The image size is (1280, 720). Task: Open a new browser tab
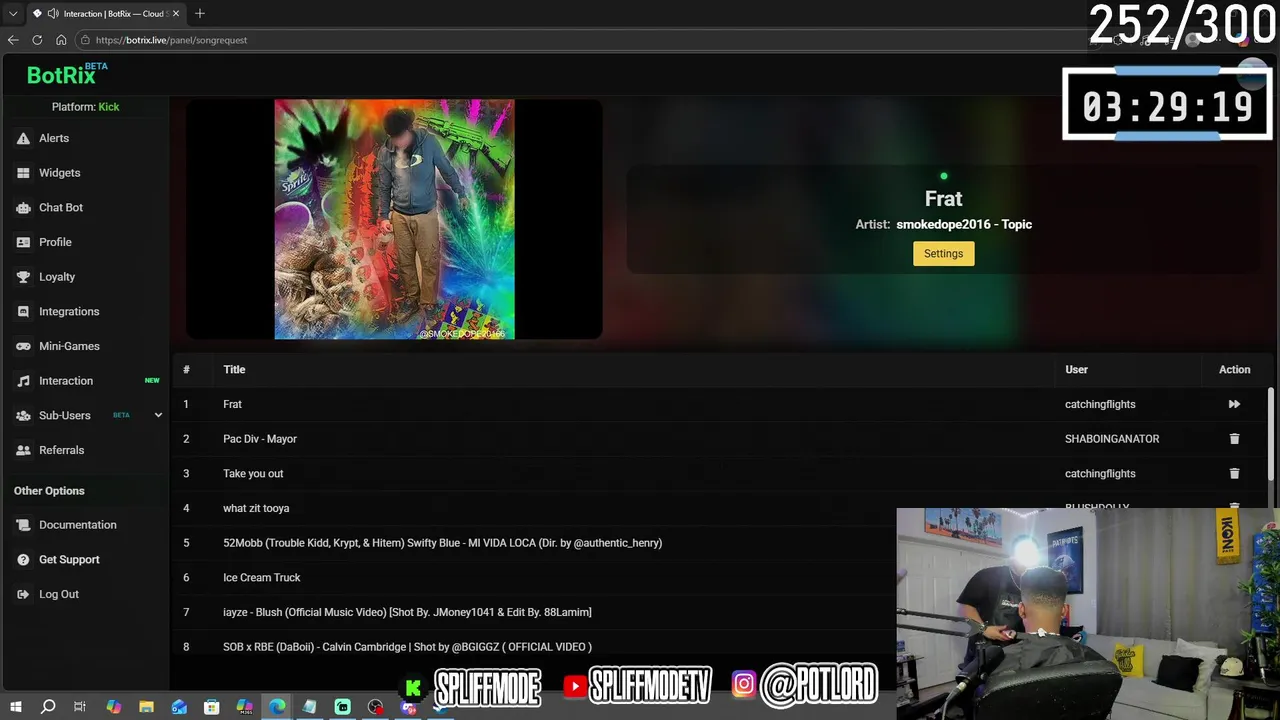(200, 13)
